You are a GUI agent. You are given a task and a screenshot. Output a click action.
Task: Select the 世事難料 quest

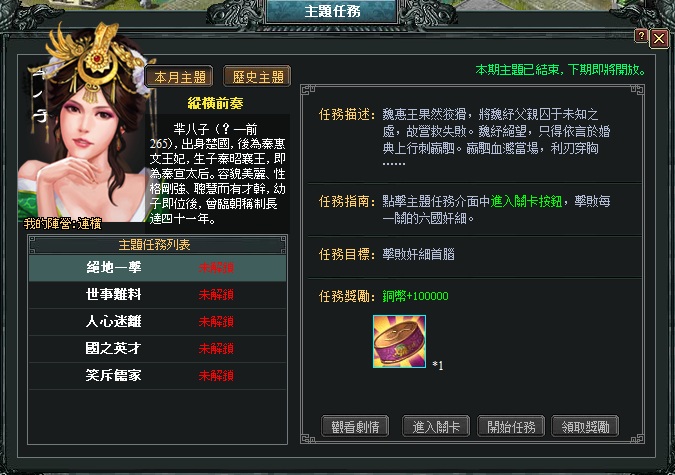(x=158, y=295)
